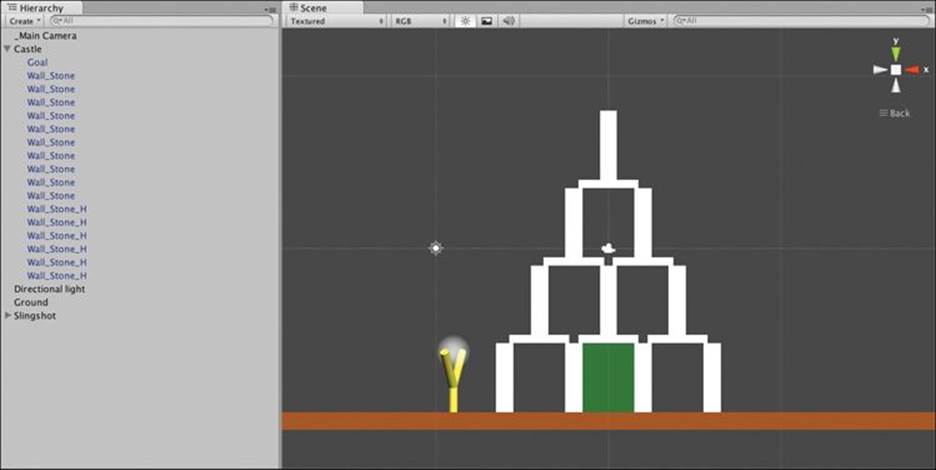936x470 pixels.
Task: Expand the Slingshot tree node
Action: 8,315
